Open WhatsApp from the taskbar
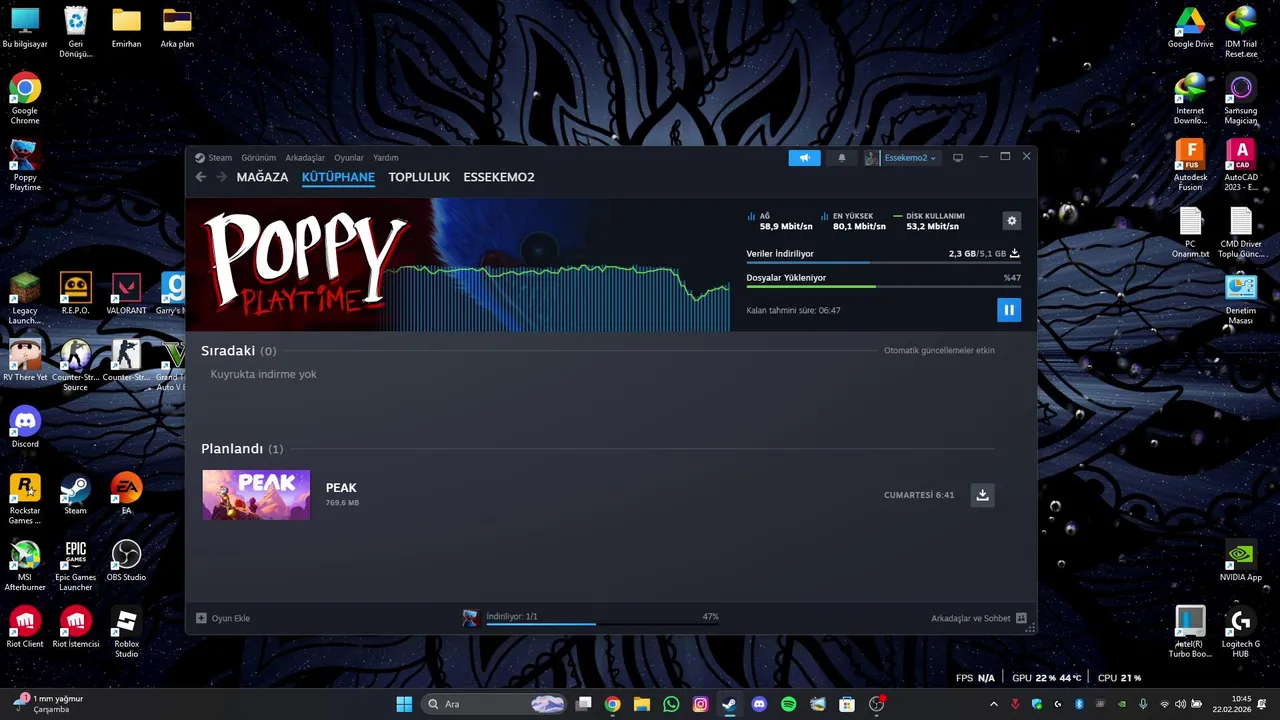The width and height of the screenshot is (1280, 720). coord(671,704)
